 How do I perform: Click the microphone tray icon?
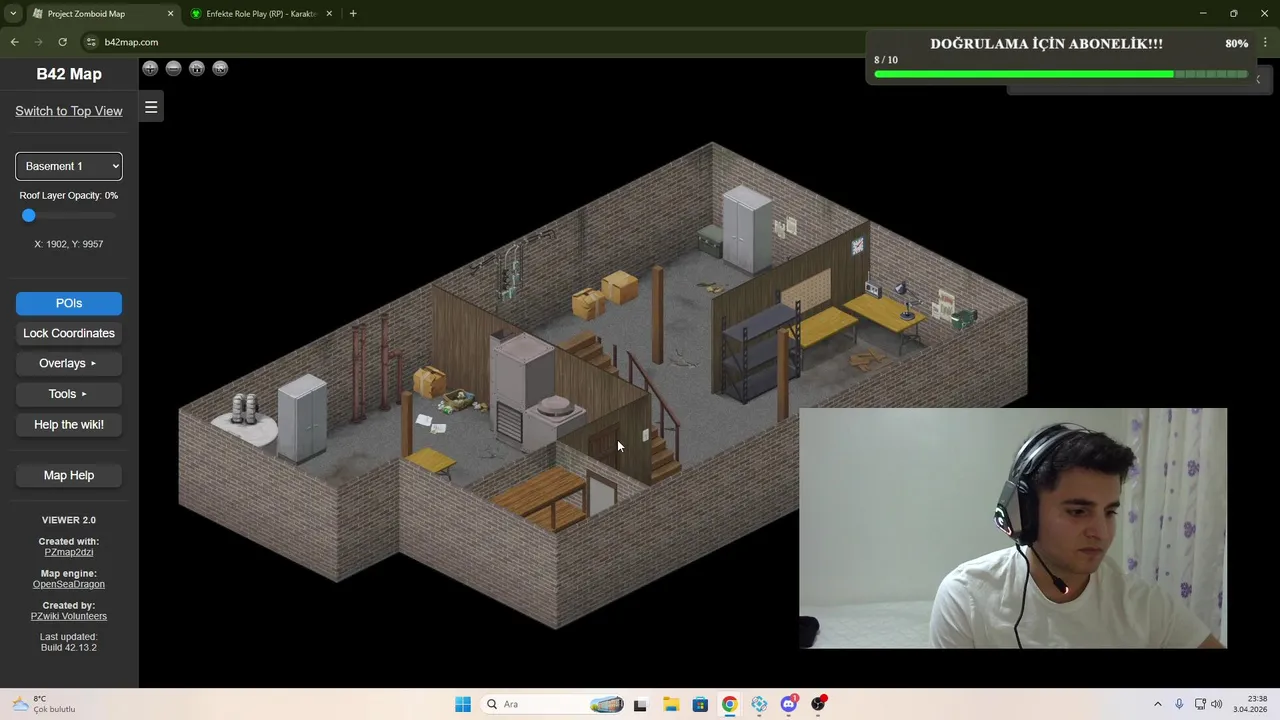point(1180,704)
